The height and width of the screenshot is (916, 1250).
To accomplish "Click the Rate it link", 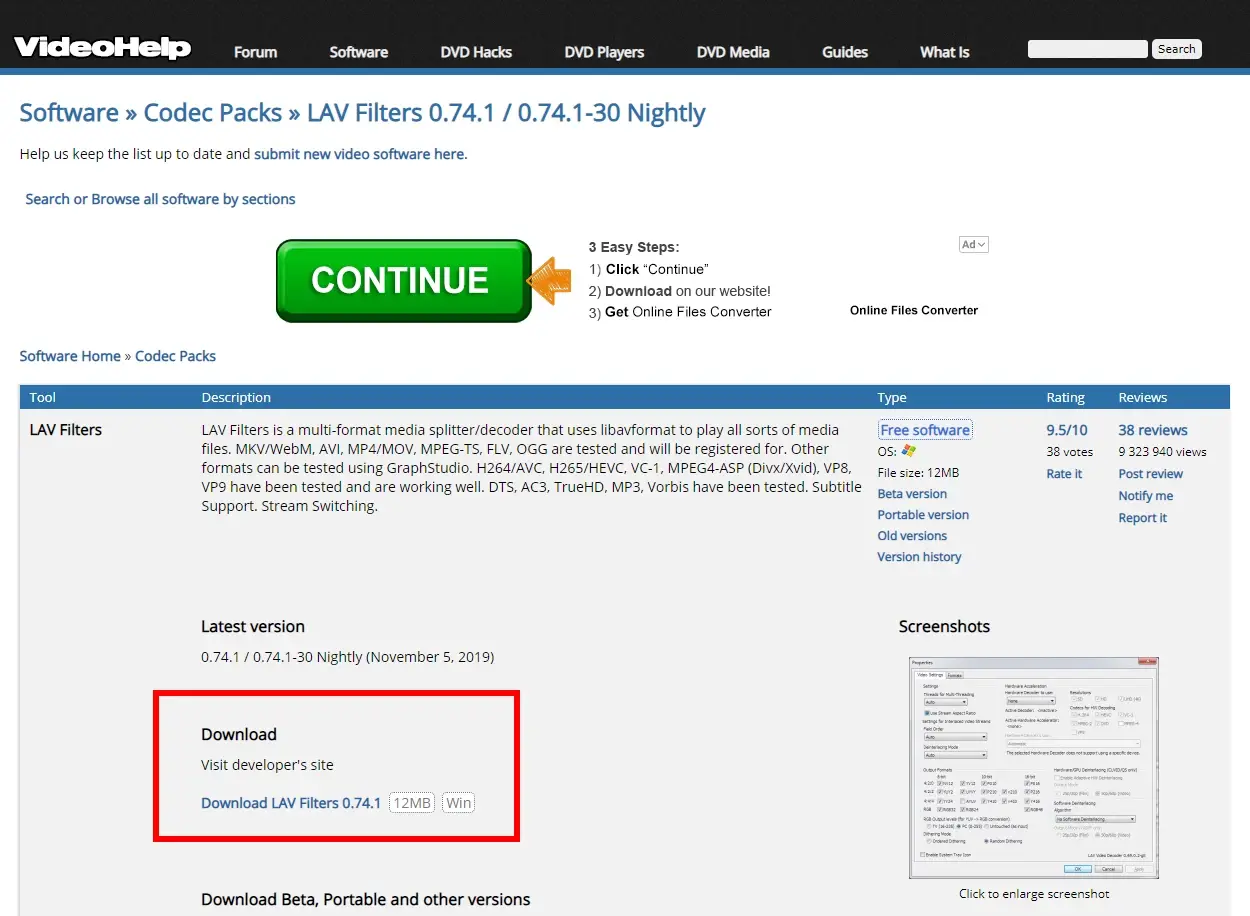I will pos(1064,474).
